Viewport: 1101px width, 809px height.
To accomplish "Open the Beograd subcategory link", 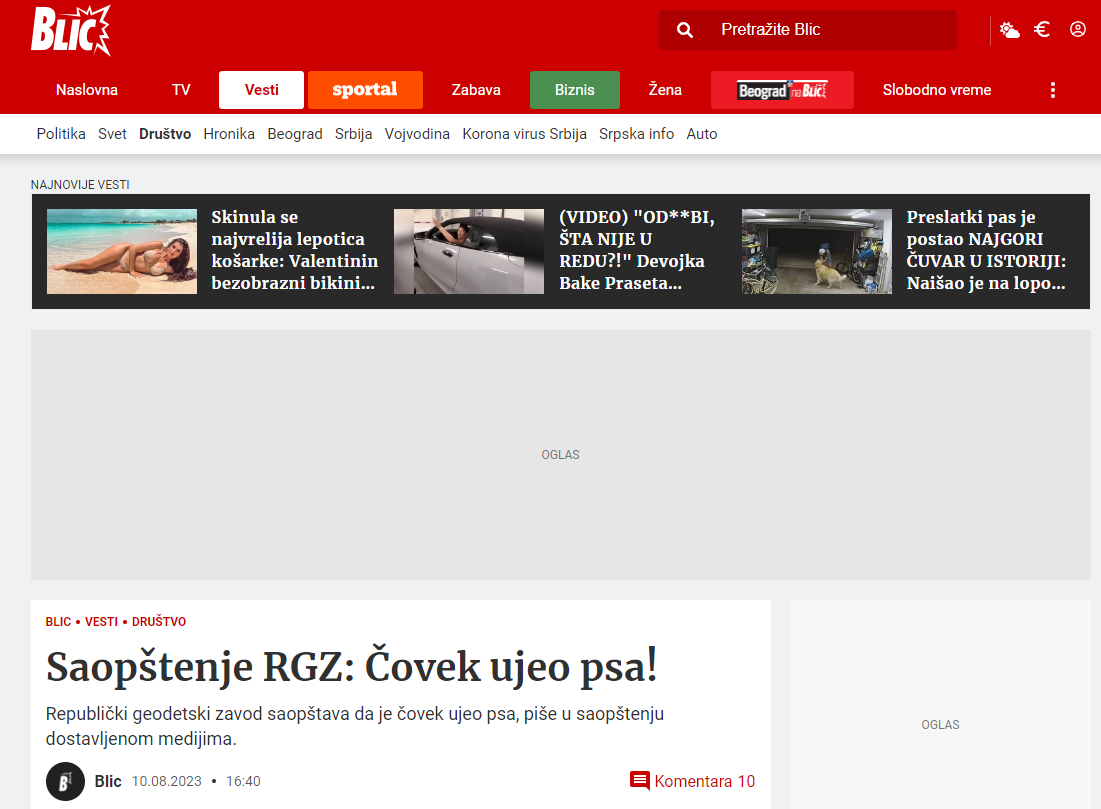I will tap(295, 133).
